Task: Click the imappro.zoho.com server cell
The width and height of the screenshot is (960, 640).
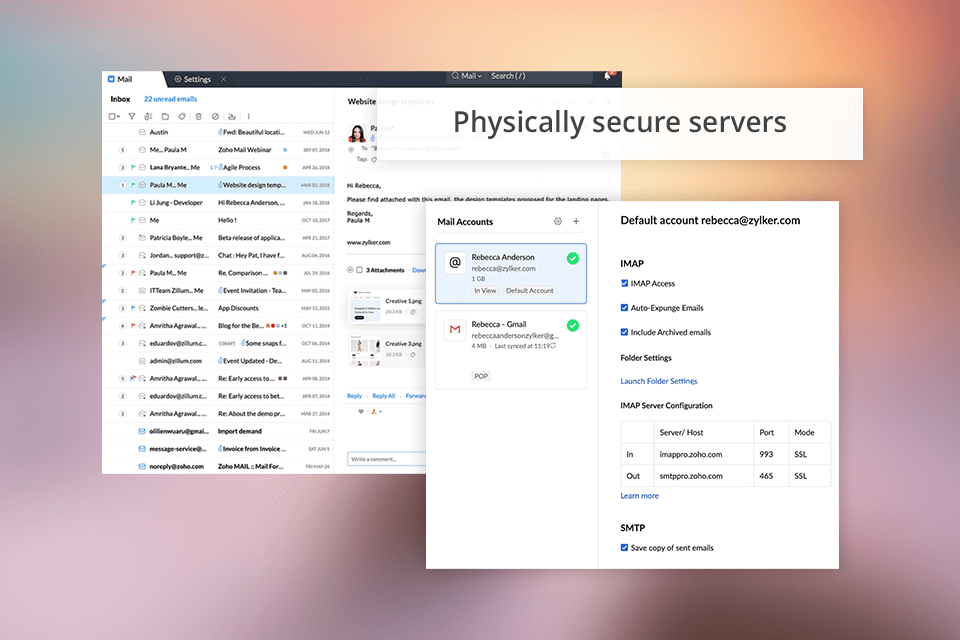Action: [x=703, y=454]
